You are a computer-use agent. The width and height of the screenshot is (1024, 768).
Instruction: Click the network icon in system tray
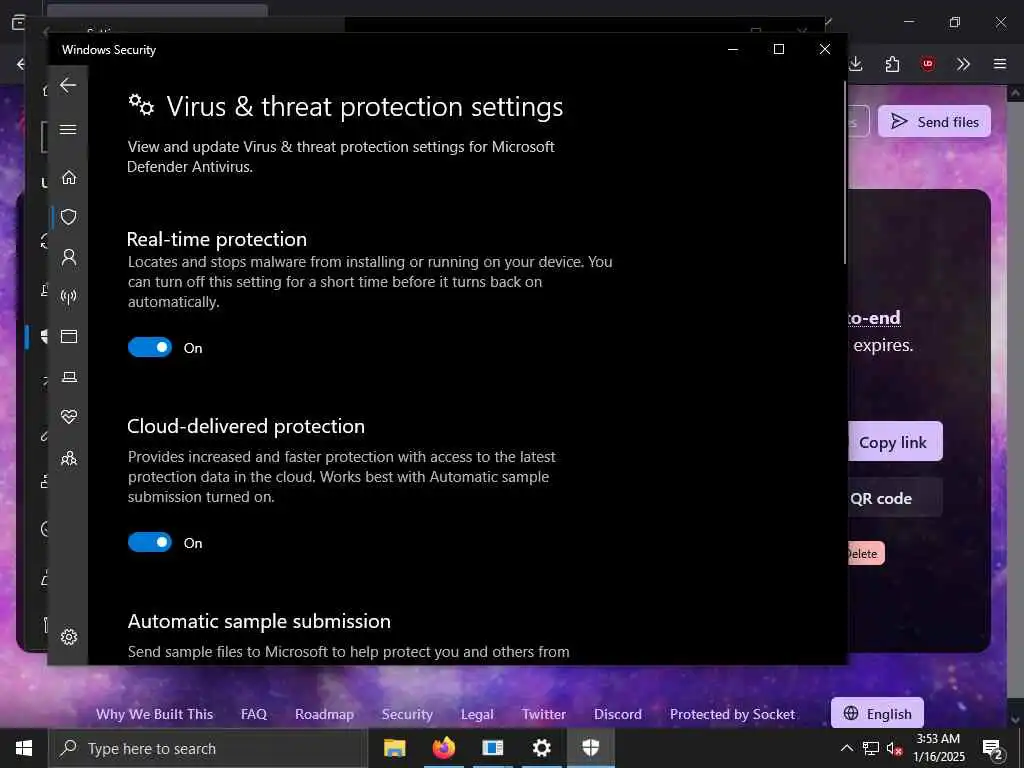[871, 748]
